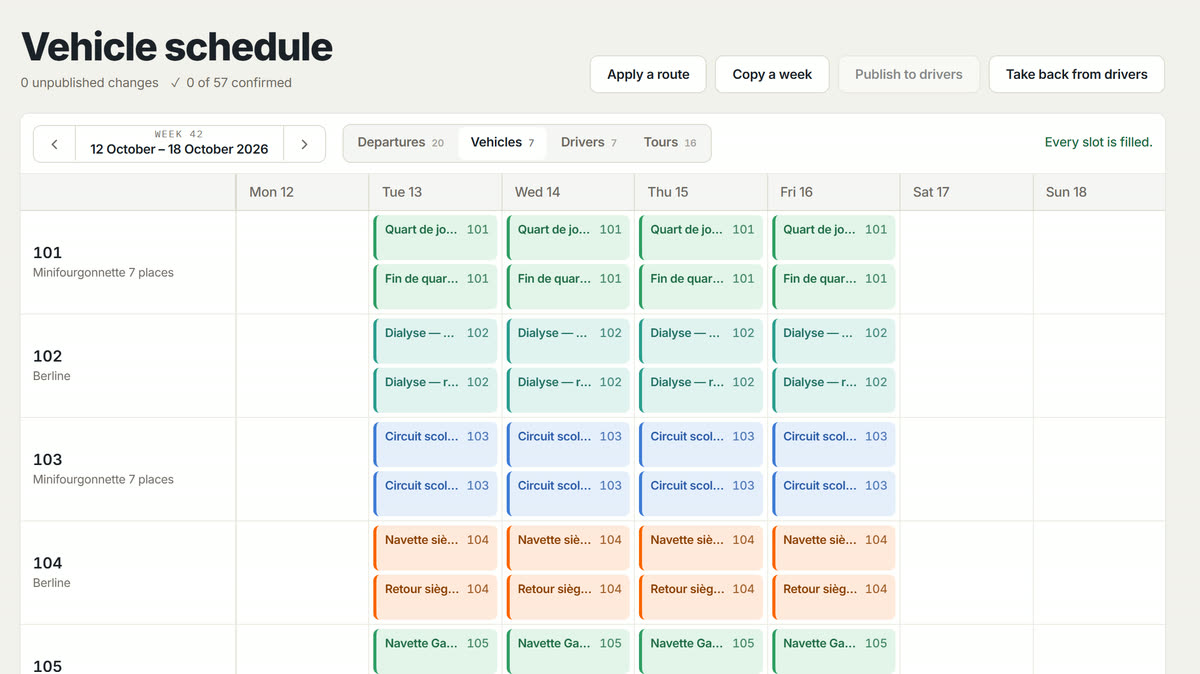Viewport: 1200px width, 674px height.
Task: Open Thursday's first Dialyse 102 card
Action: (700, 341)
